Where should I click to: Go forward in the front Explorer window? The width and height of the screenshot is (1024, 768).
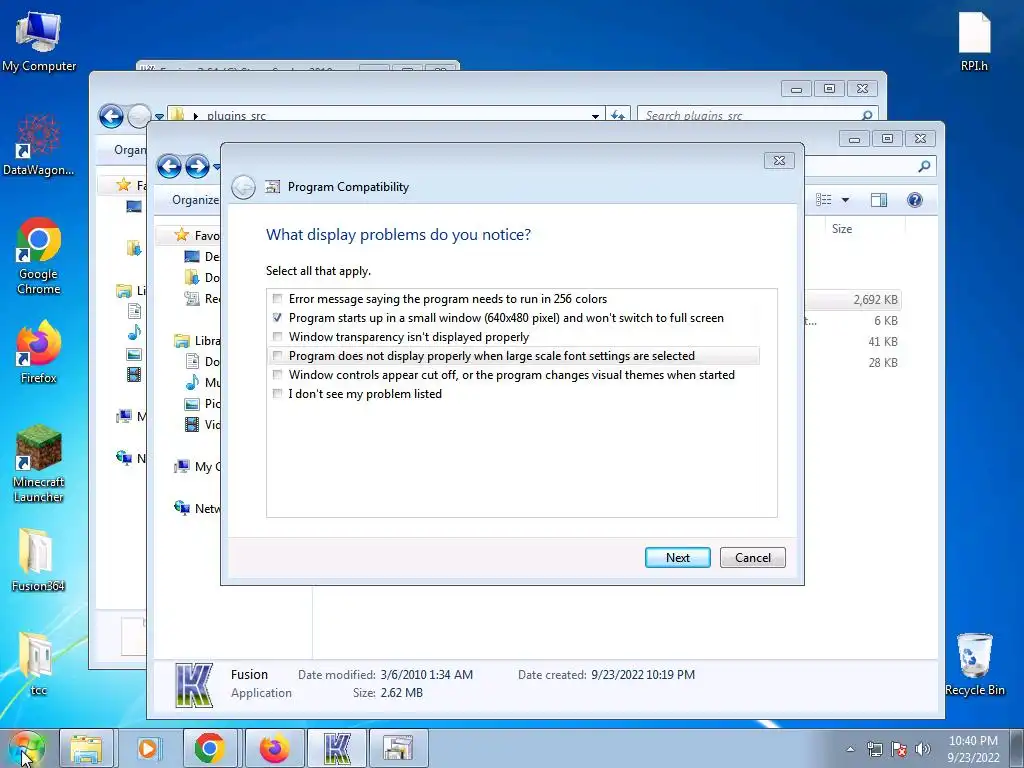(197, 167)
